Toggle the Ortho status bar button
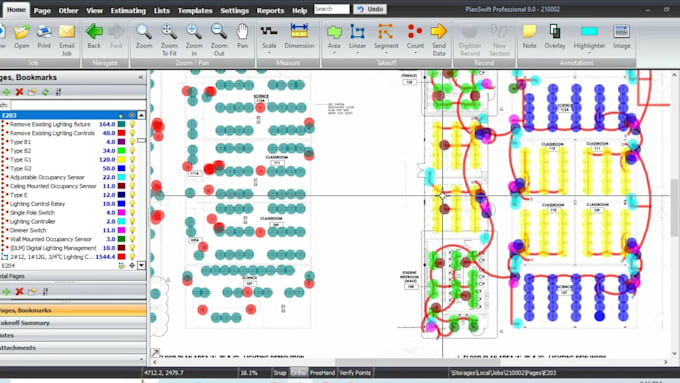 [x=298, y=373]
